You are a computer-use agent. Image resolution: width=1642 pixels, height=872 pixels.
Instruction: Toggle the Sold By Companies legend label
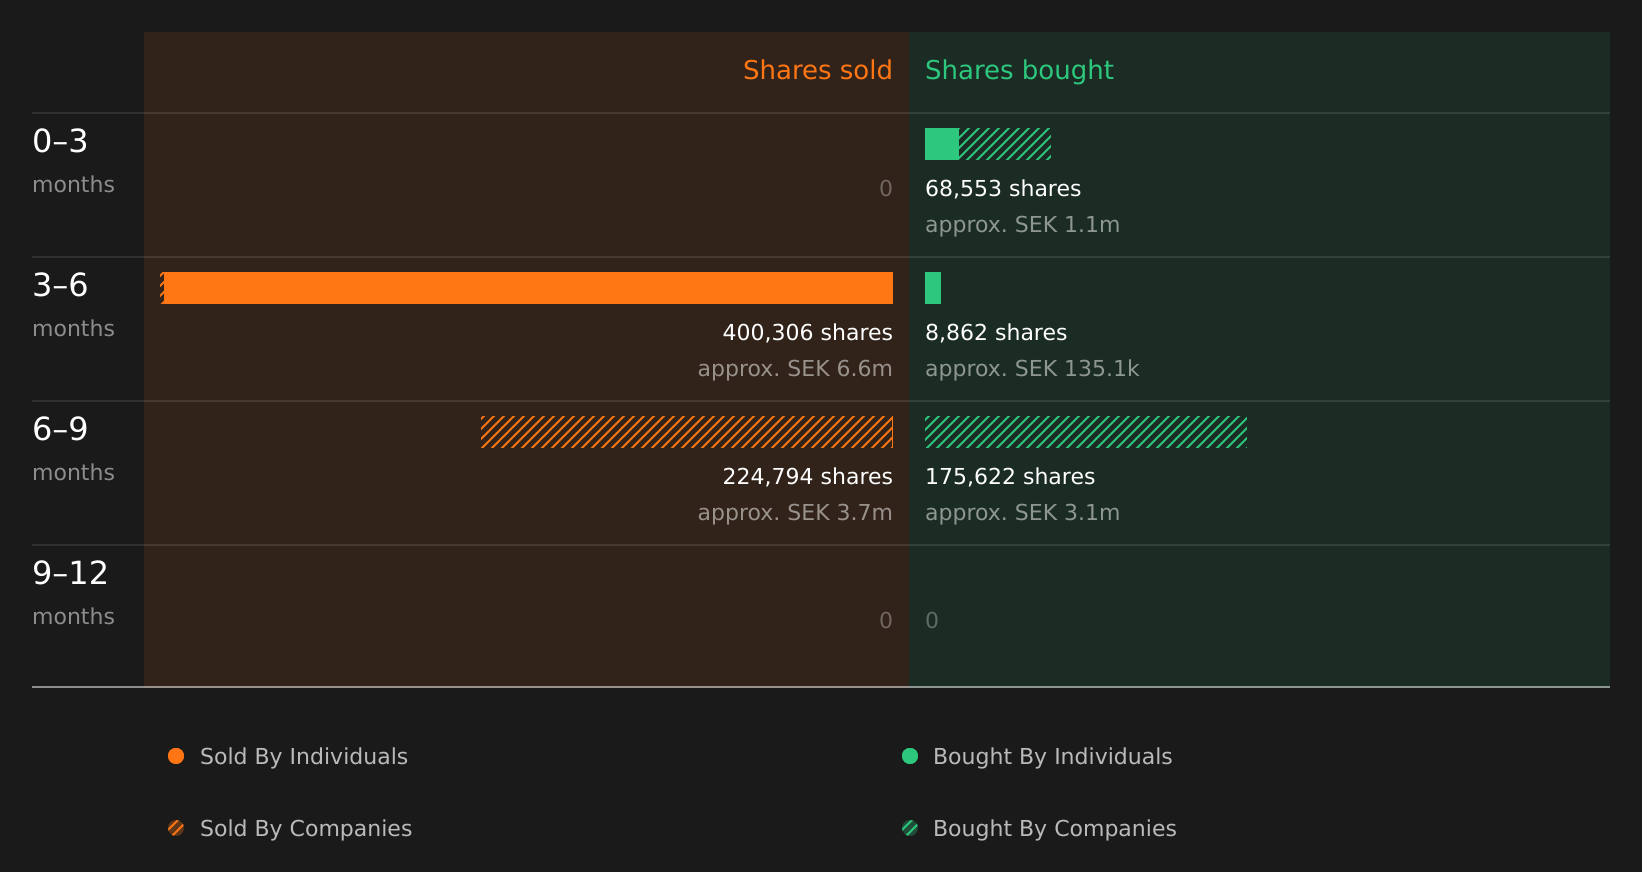[x=306, y=828]
